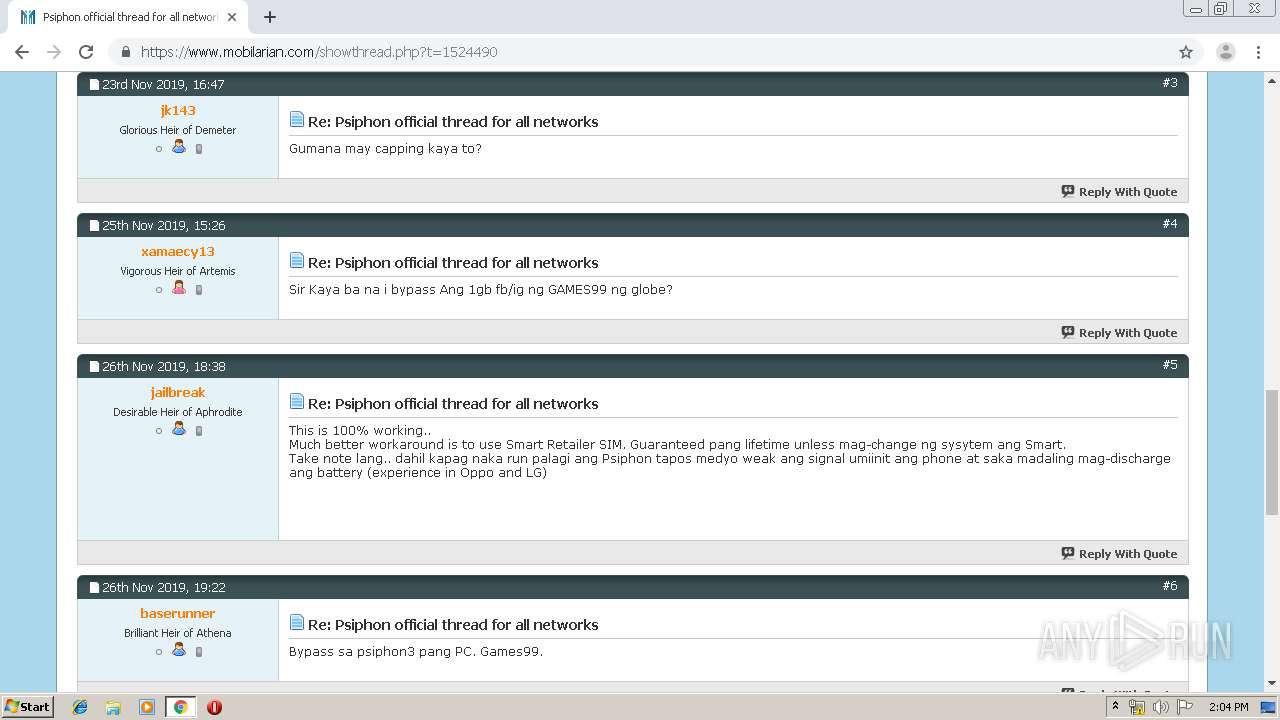
Task: Open post permalink #6
Action: (1170, 586)
